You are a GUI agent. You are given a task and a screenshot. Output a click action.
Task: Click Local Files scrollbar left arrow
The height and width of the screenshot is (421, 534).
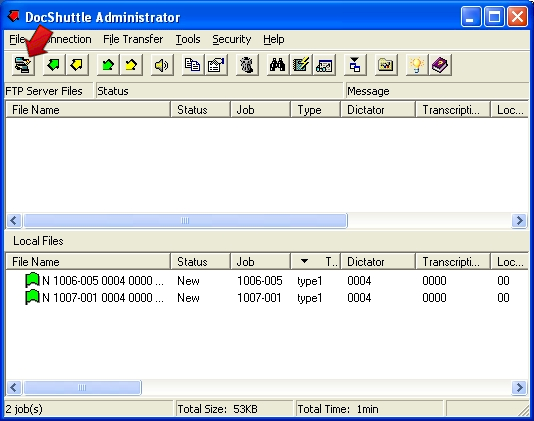click(14, 387)
